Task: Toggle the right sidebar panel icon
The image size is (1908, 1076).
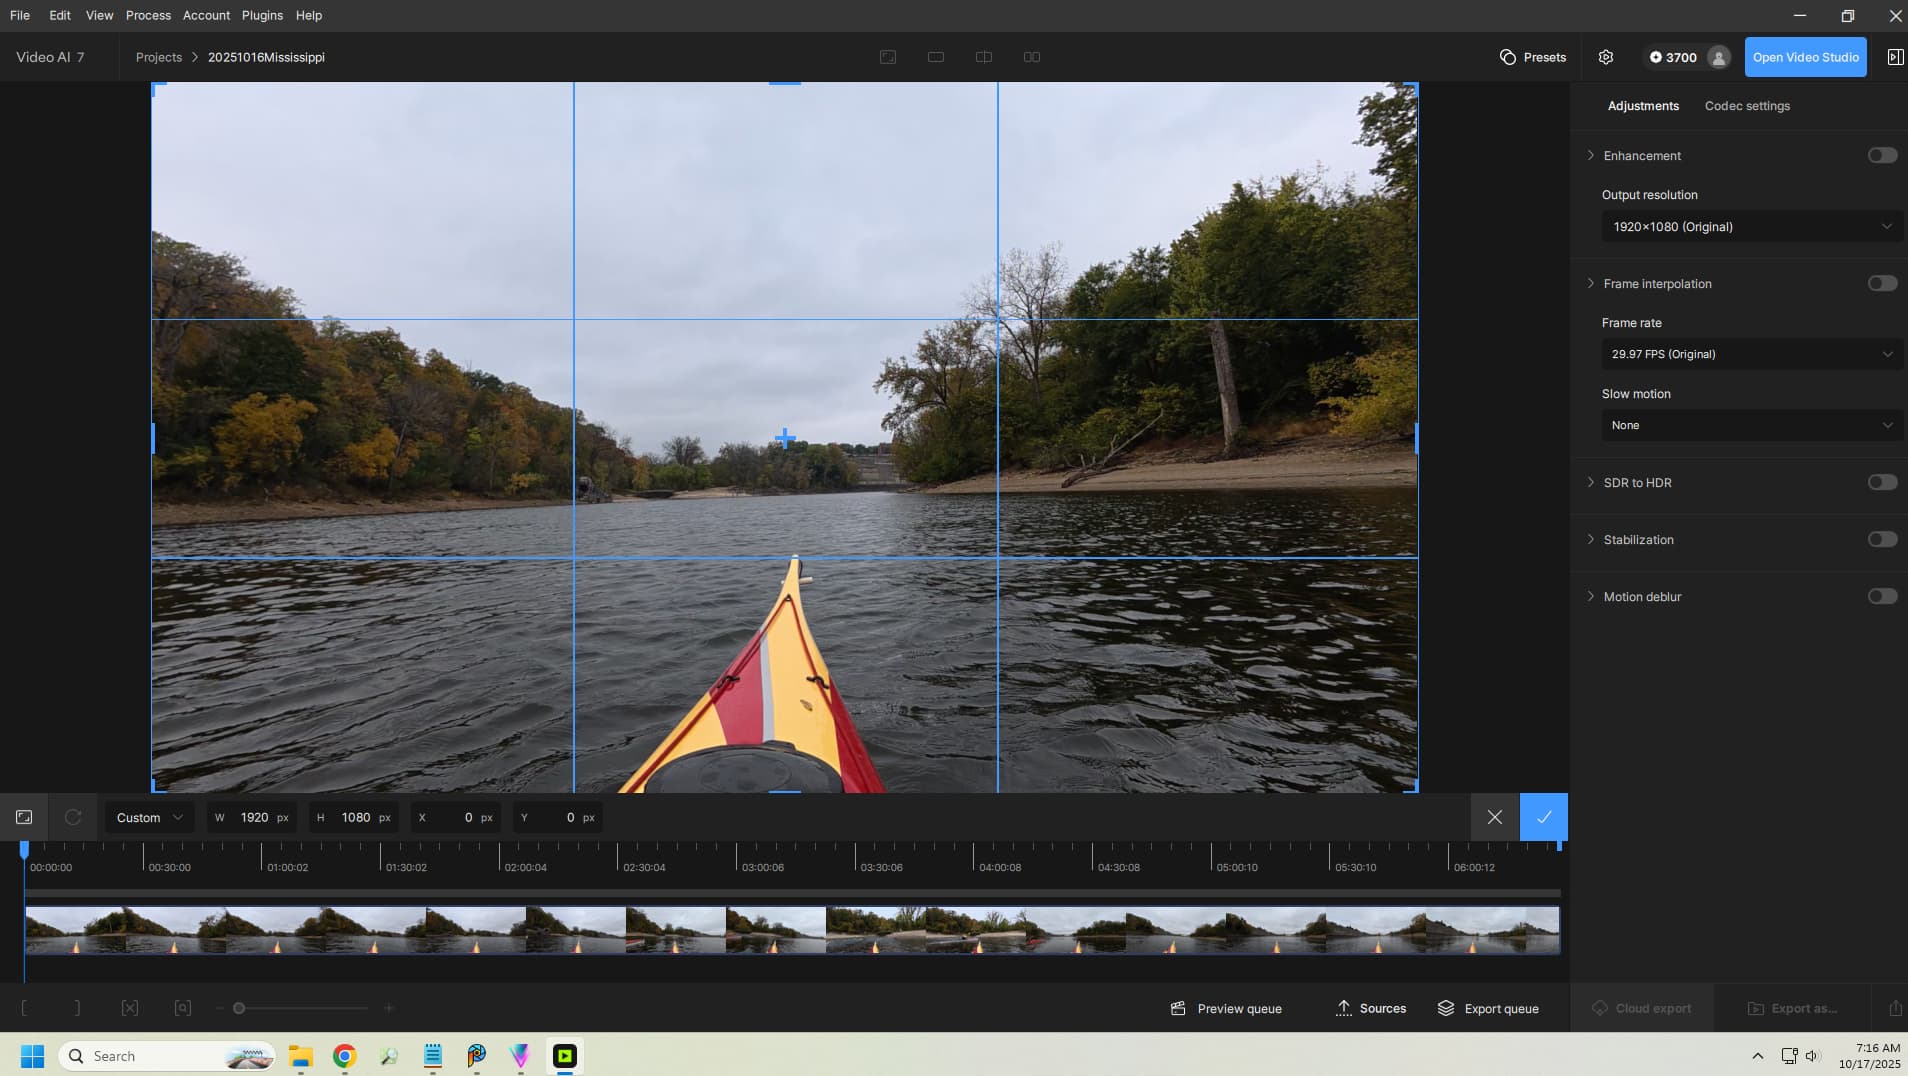Action: 1894,57
